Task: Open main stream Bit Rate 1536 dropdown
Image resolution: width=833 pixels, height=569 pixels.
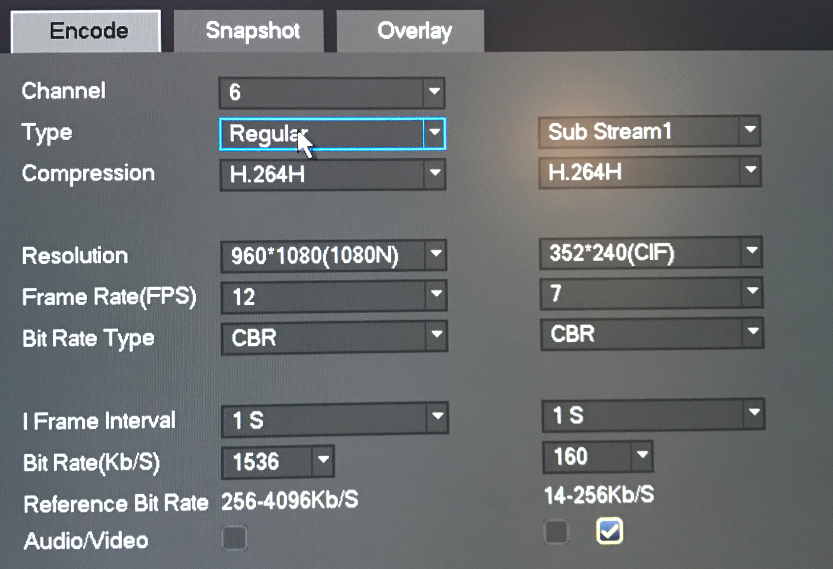Action: pyautogui.click(x=277, y=461)
